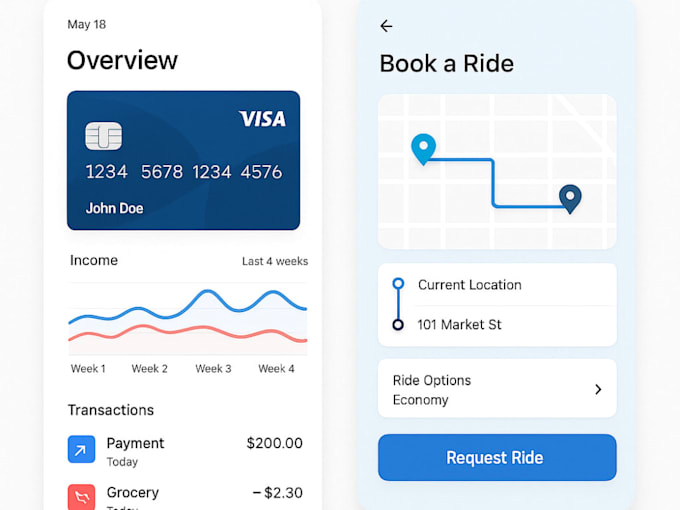Open the Last 4 weeks period selector
Screen dimensions: 680x510
275,261
